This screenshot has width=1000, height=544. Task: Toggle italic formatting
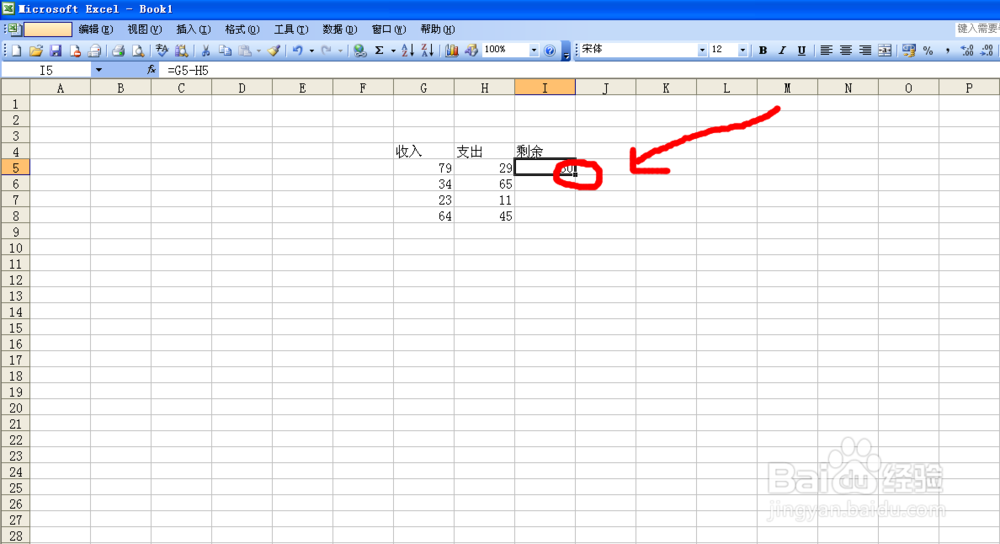pyautogui.click(x=782, y=50)
